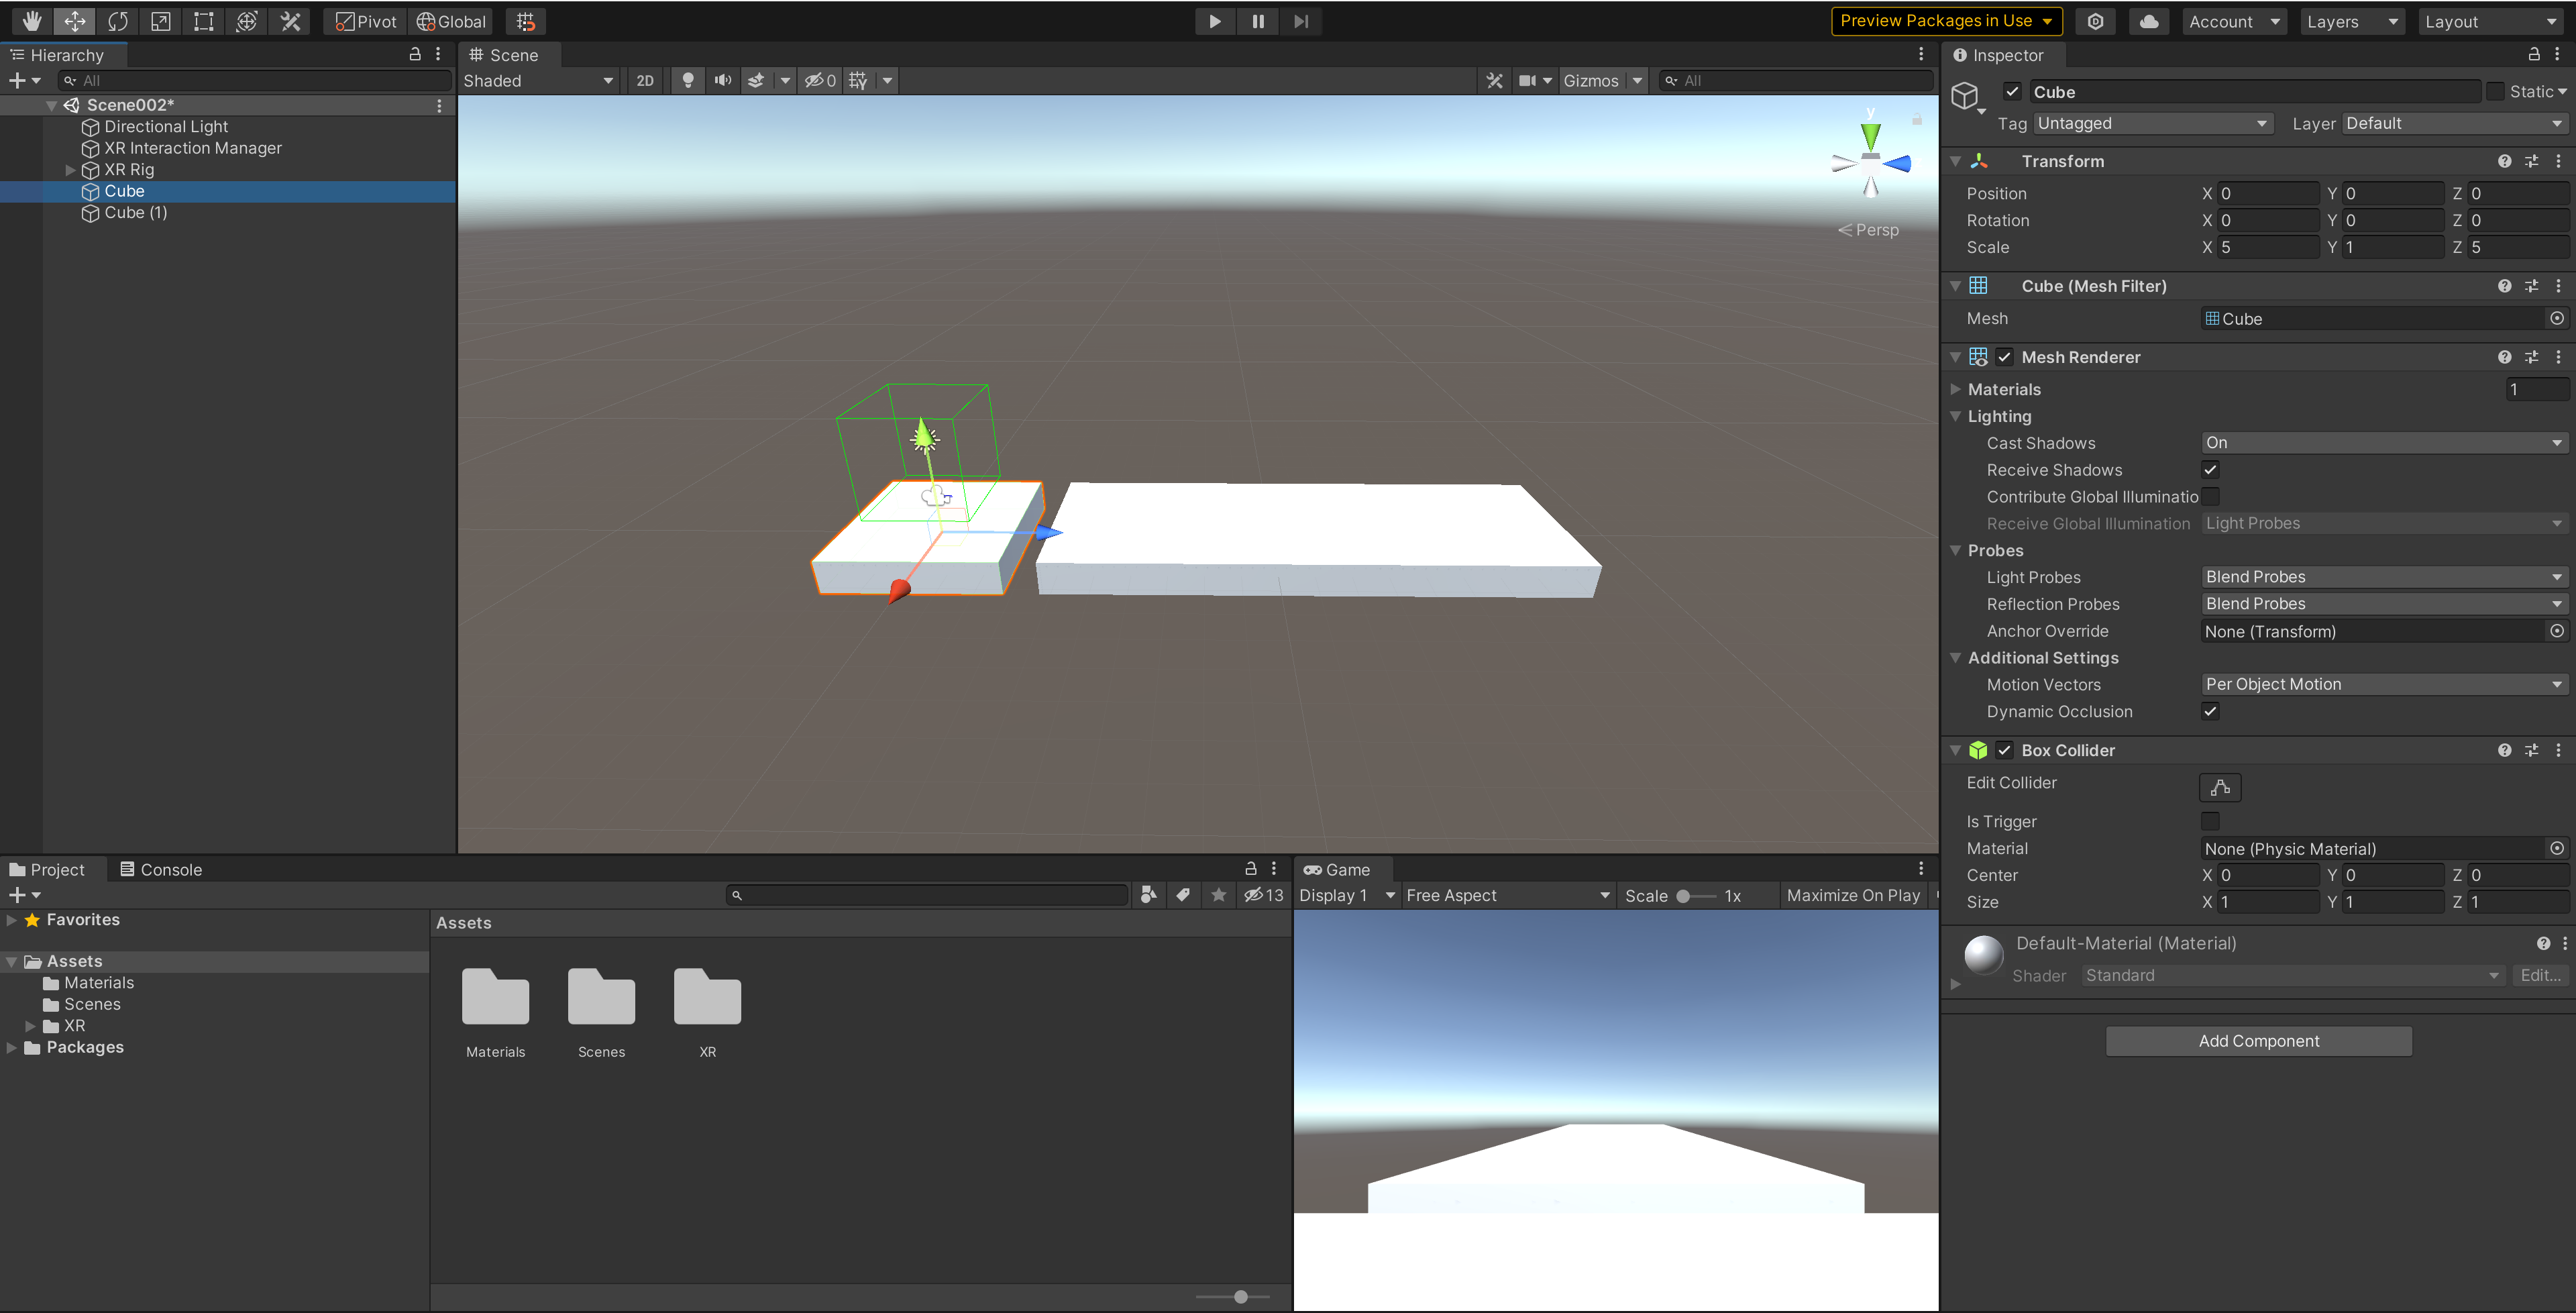Enable Is Trigger checkbox
The width and height of the screenshot is (2576, 1313).
click(2210, 821)
